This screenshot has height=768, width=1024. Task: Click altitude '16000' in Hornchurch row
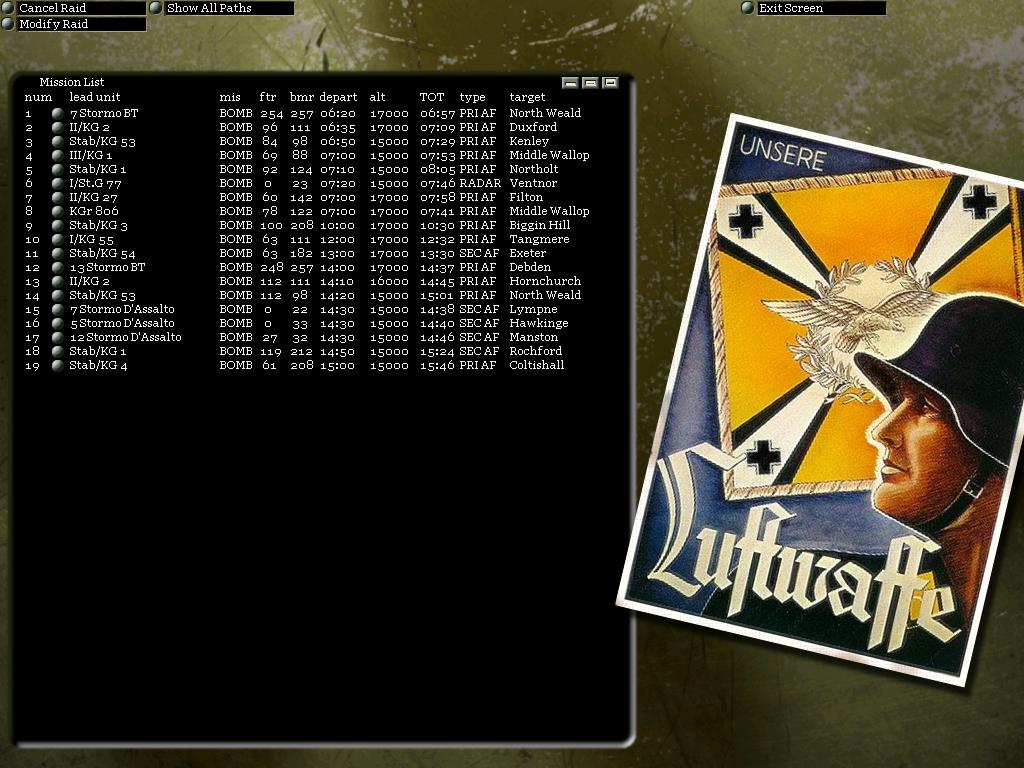[x=389, y=281]
